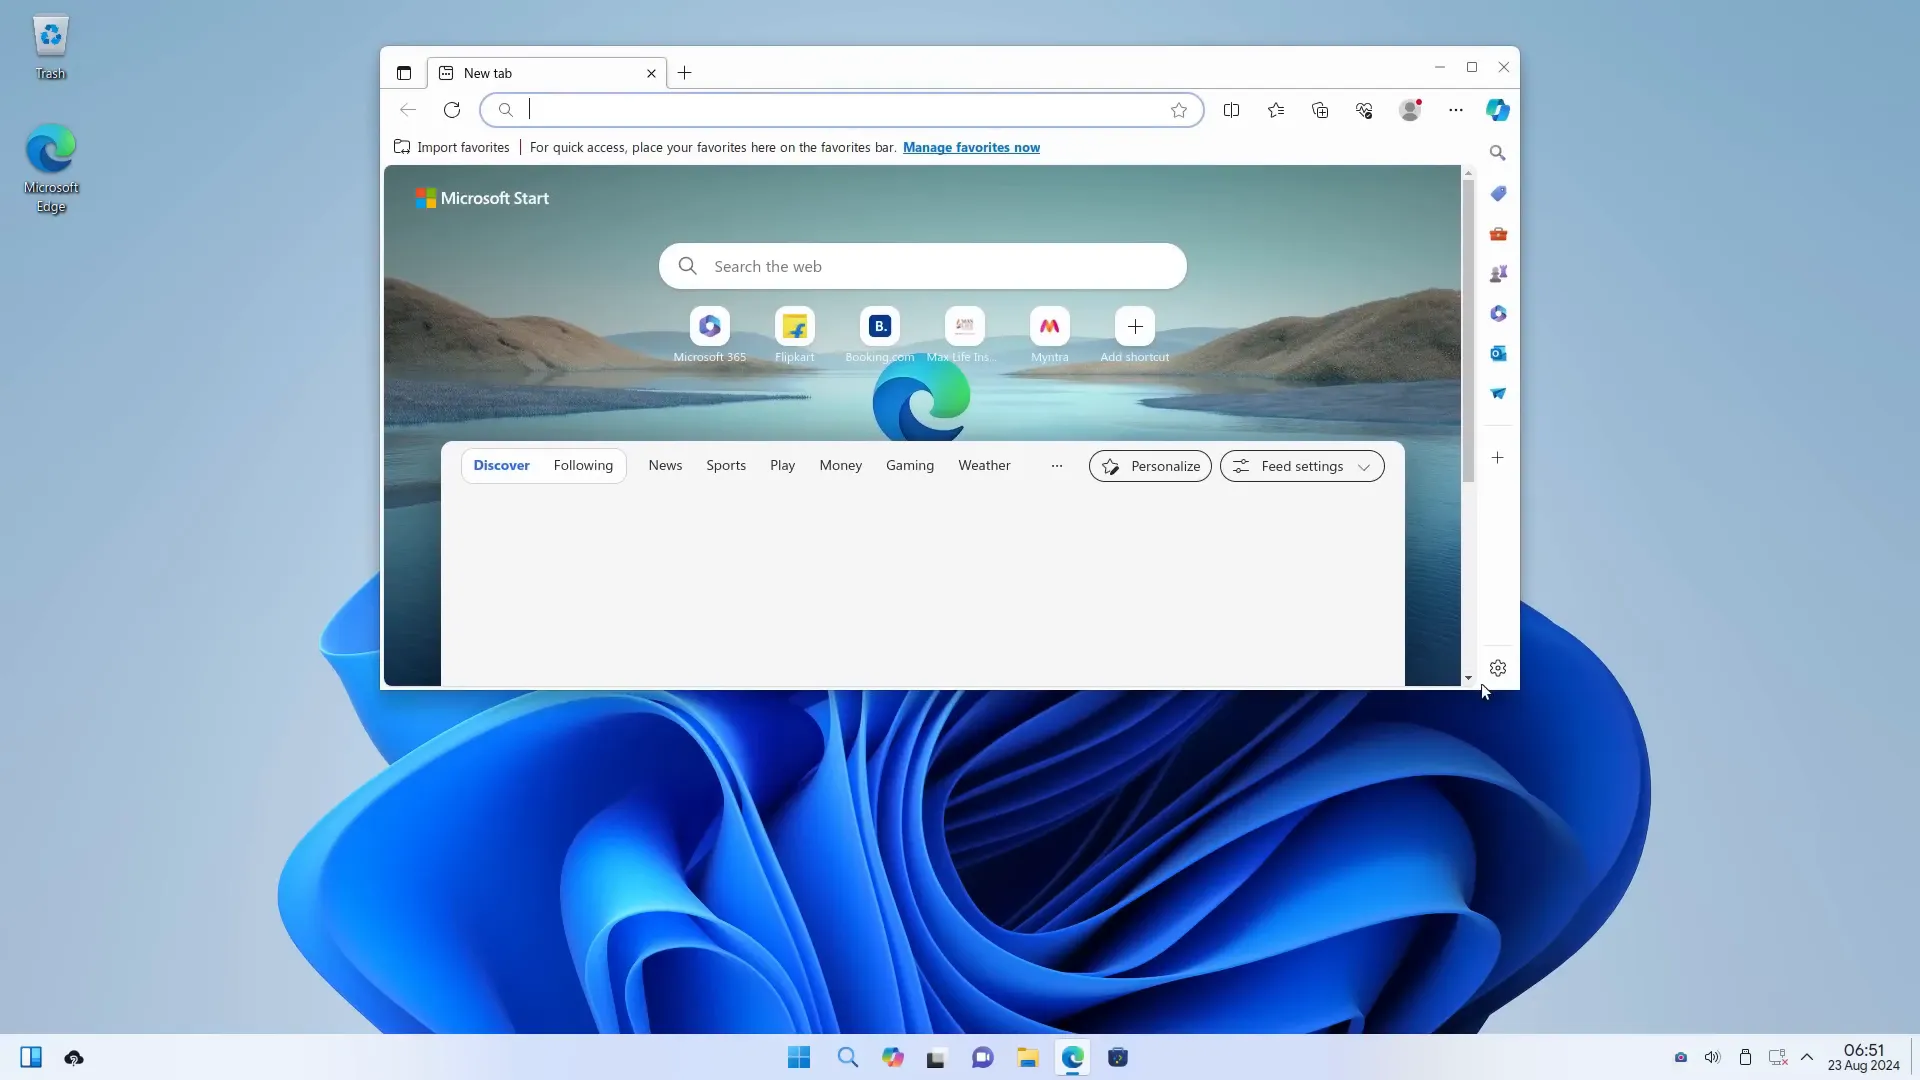Image resolution: width=1920 pixels, height=1080 pixels.
Task: Open Widgets icon on taskbar left
Action: [31, 1057]
